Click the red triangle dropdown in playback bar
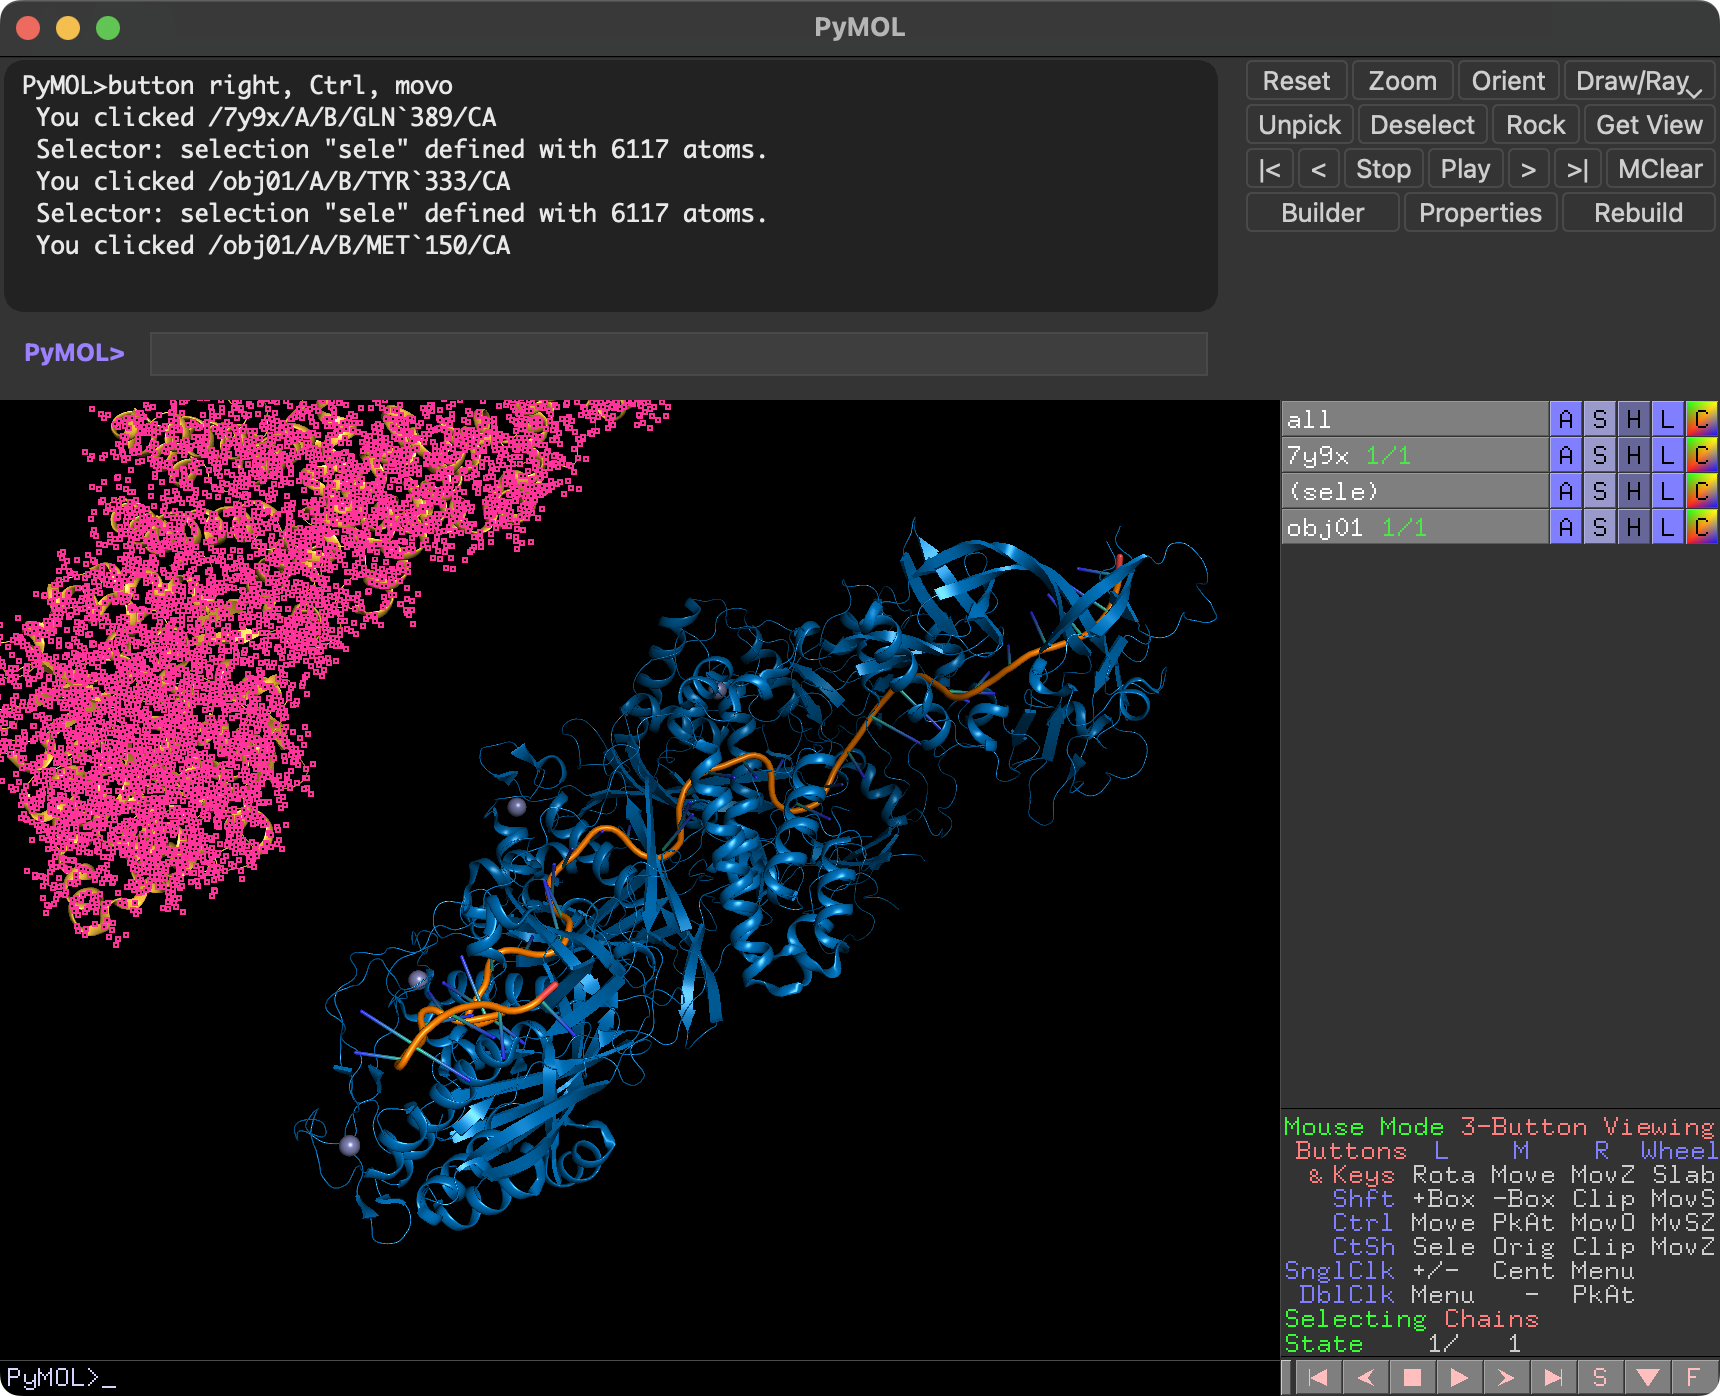Viewport: 1720px width, 1396px height. (x=1646, y=1376)
